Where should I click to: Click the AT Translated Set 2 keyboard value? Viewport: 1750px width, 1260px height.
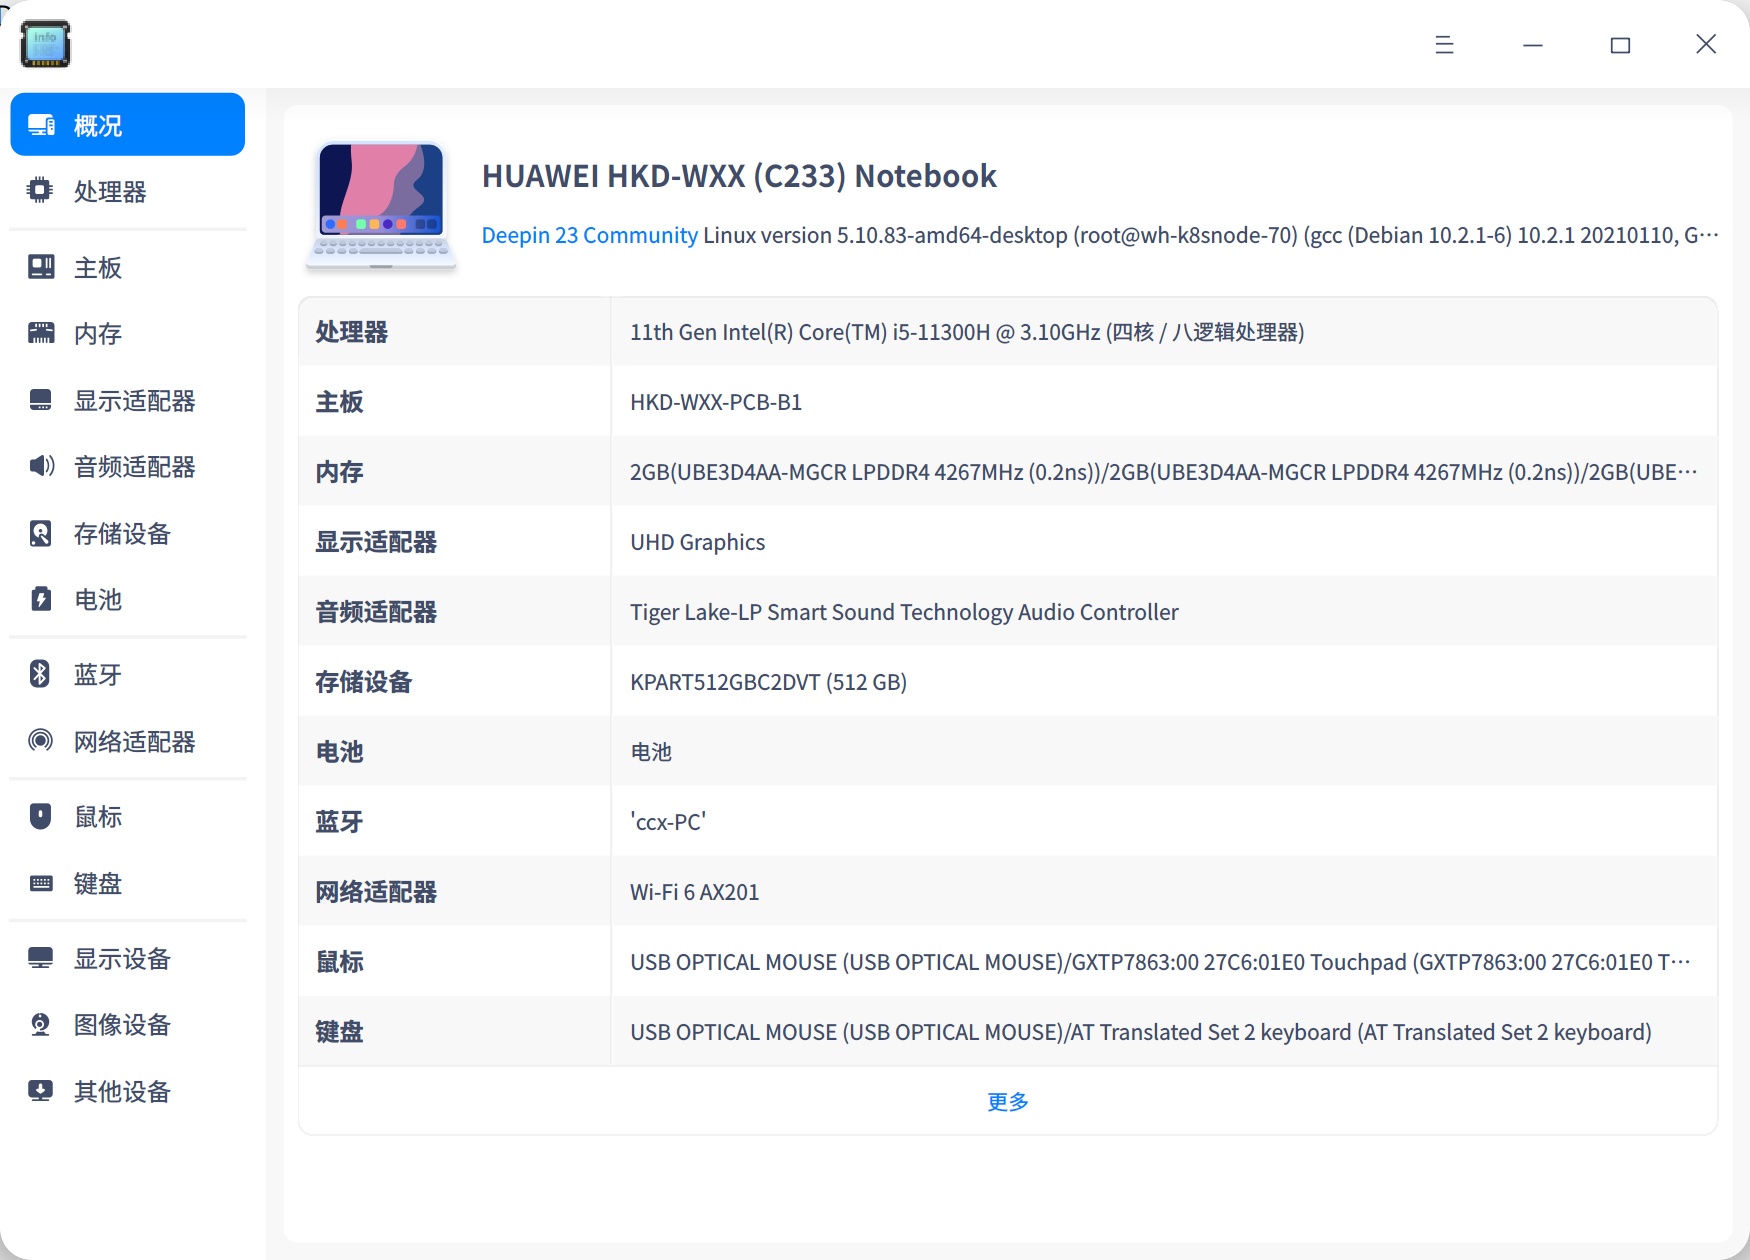1141,1032
